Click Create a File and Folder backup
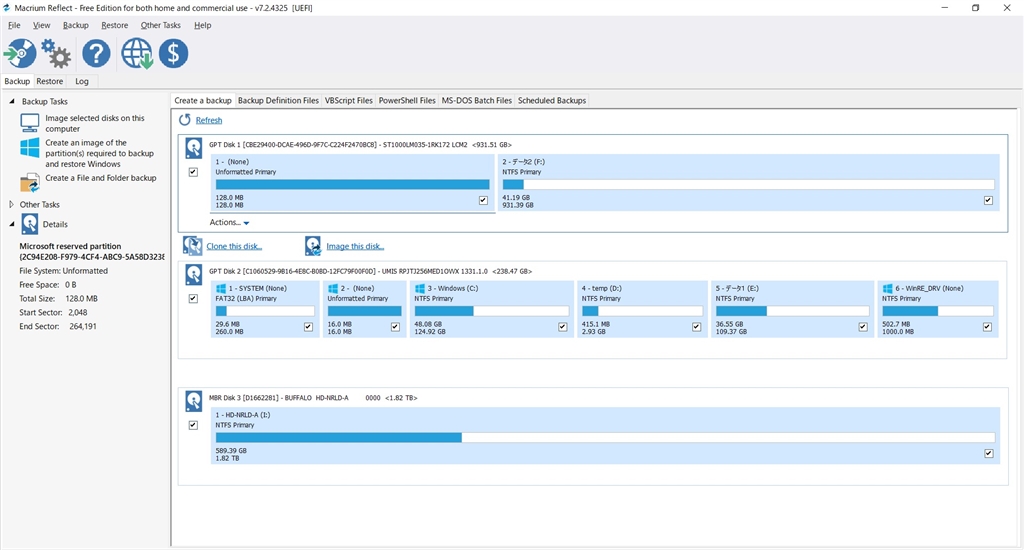The width and height of the screenshot is (1024, 550). (x=101, y=178)
